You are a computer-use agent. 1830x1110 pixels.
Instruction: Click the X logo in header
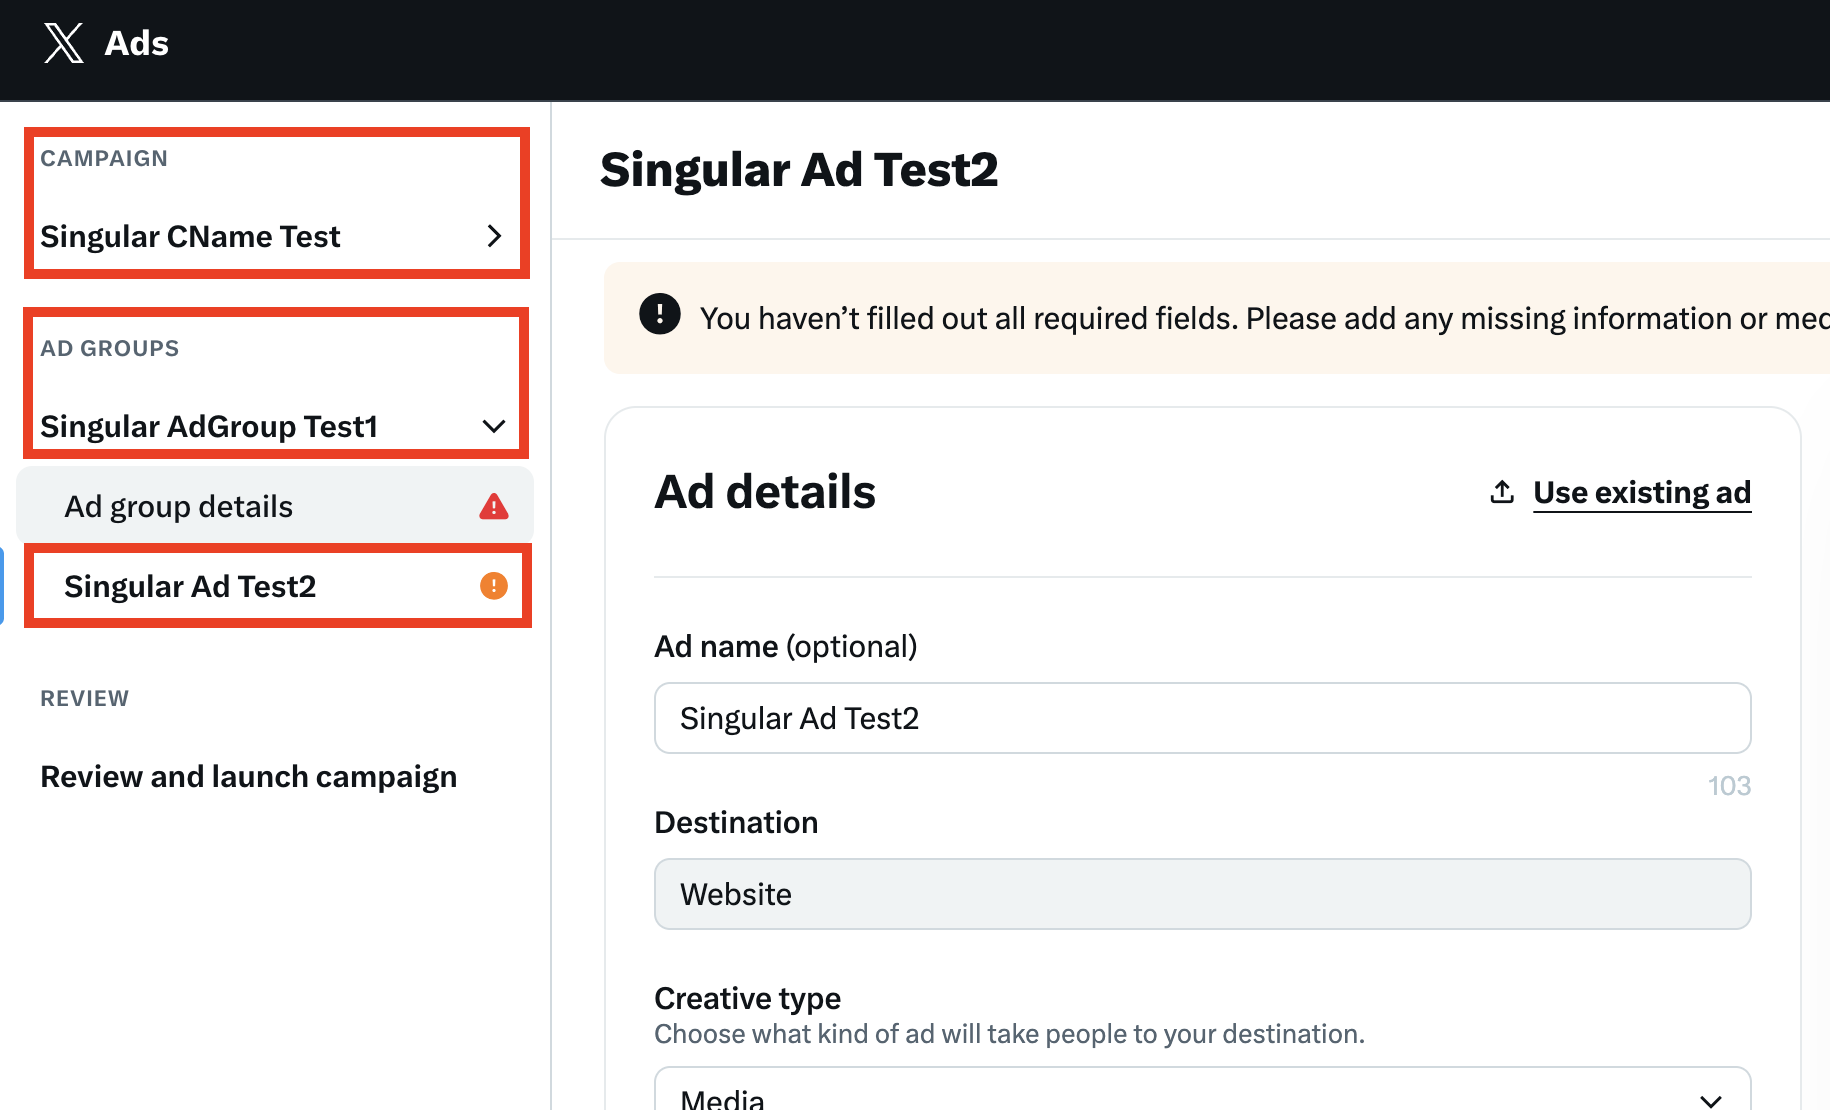click(x=64, y=43)
